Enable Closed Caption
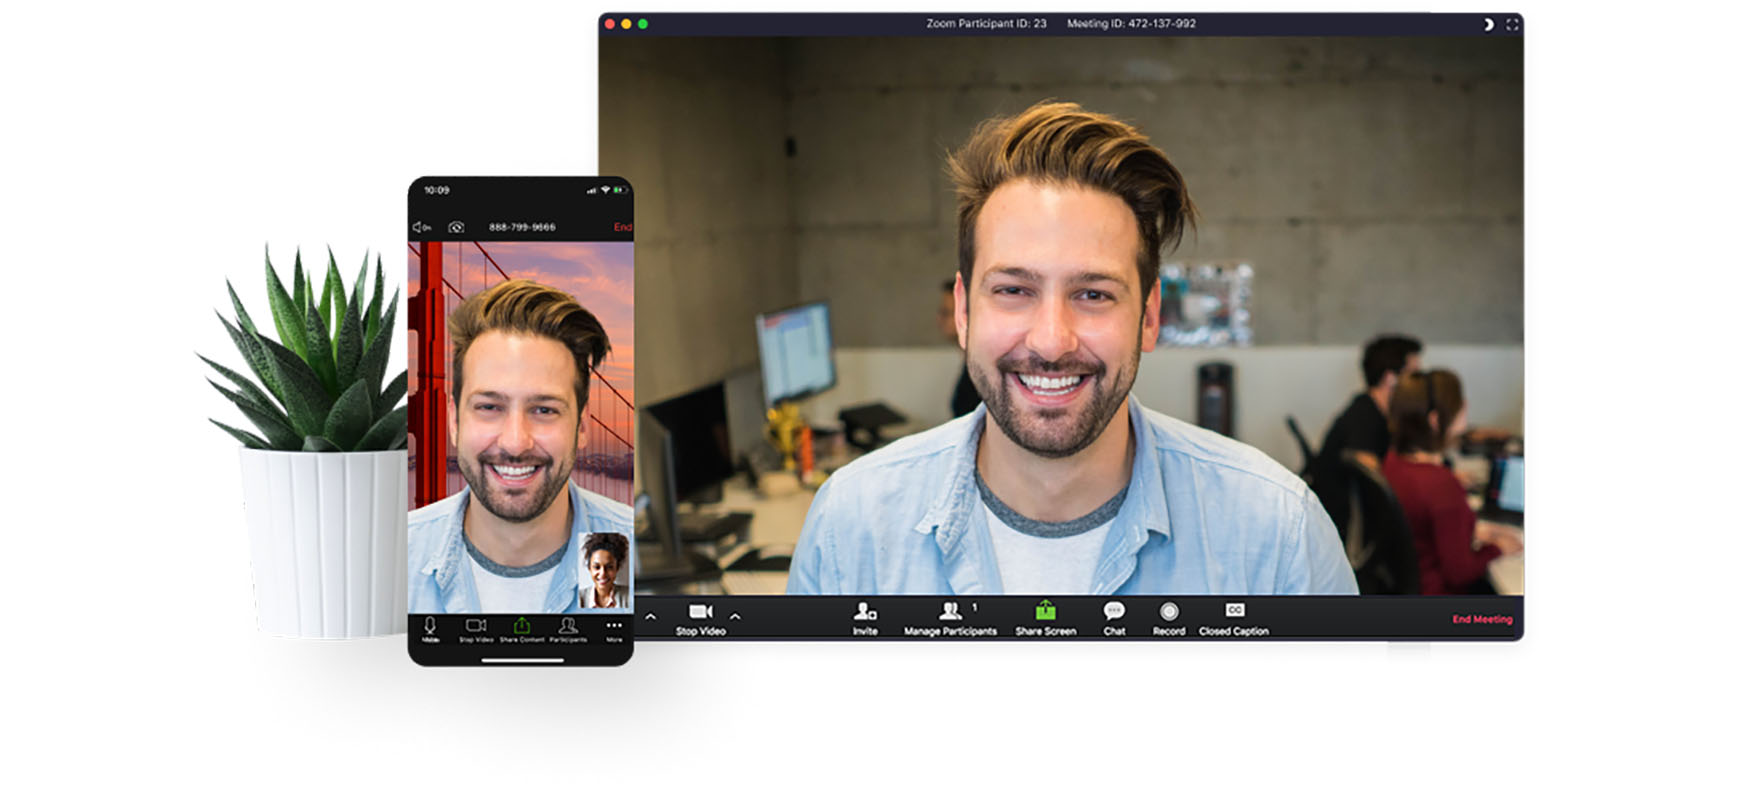The image size is (1745, 800). click(1234, 618)
